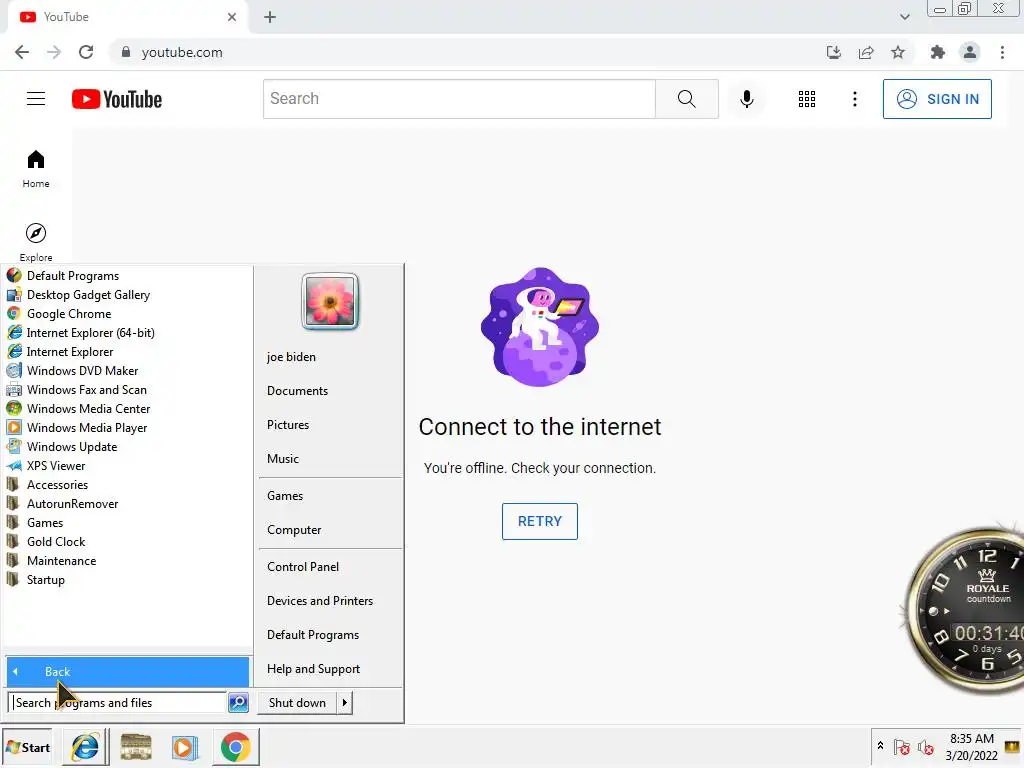Viewport: 1024px width, 768px height.
Task: Launch Windows Update
Action: [72, 447]
